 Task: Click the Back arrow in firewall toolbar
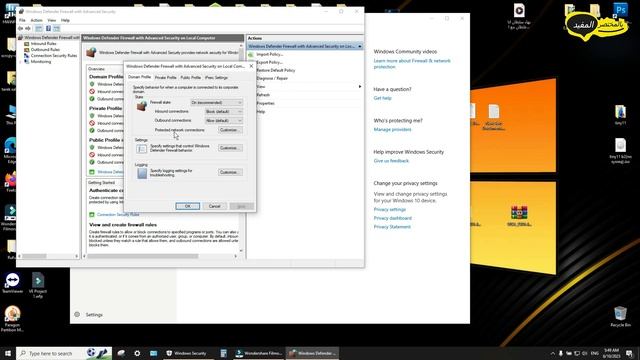pos(20,29)
